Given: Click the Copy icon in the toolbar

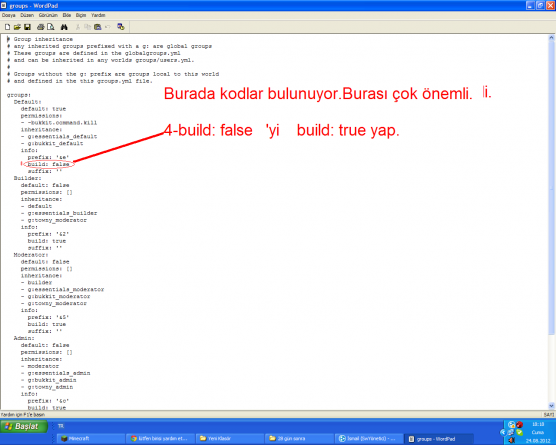Looking at the screenshot, I should [88, 27].
